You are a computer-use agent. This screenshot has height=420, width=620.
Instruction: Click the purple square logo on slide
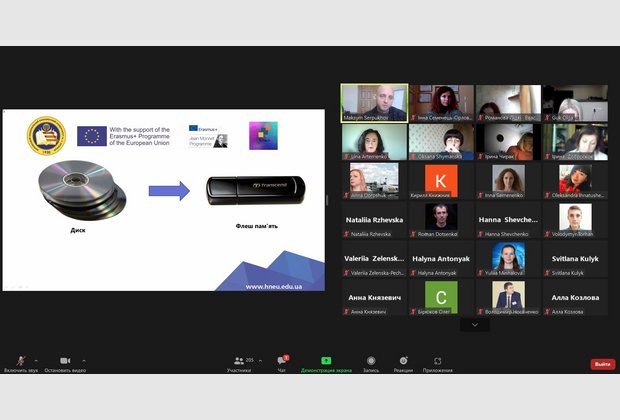(x=263, y=136)
